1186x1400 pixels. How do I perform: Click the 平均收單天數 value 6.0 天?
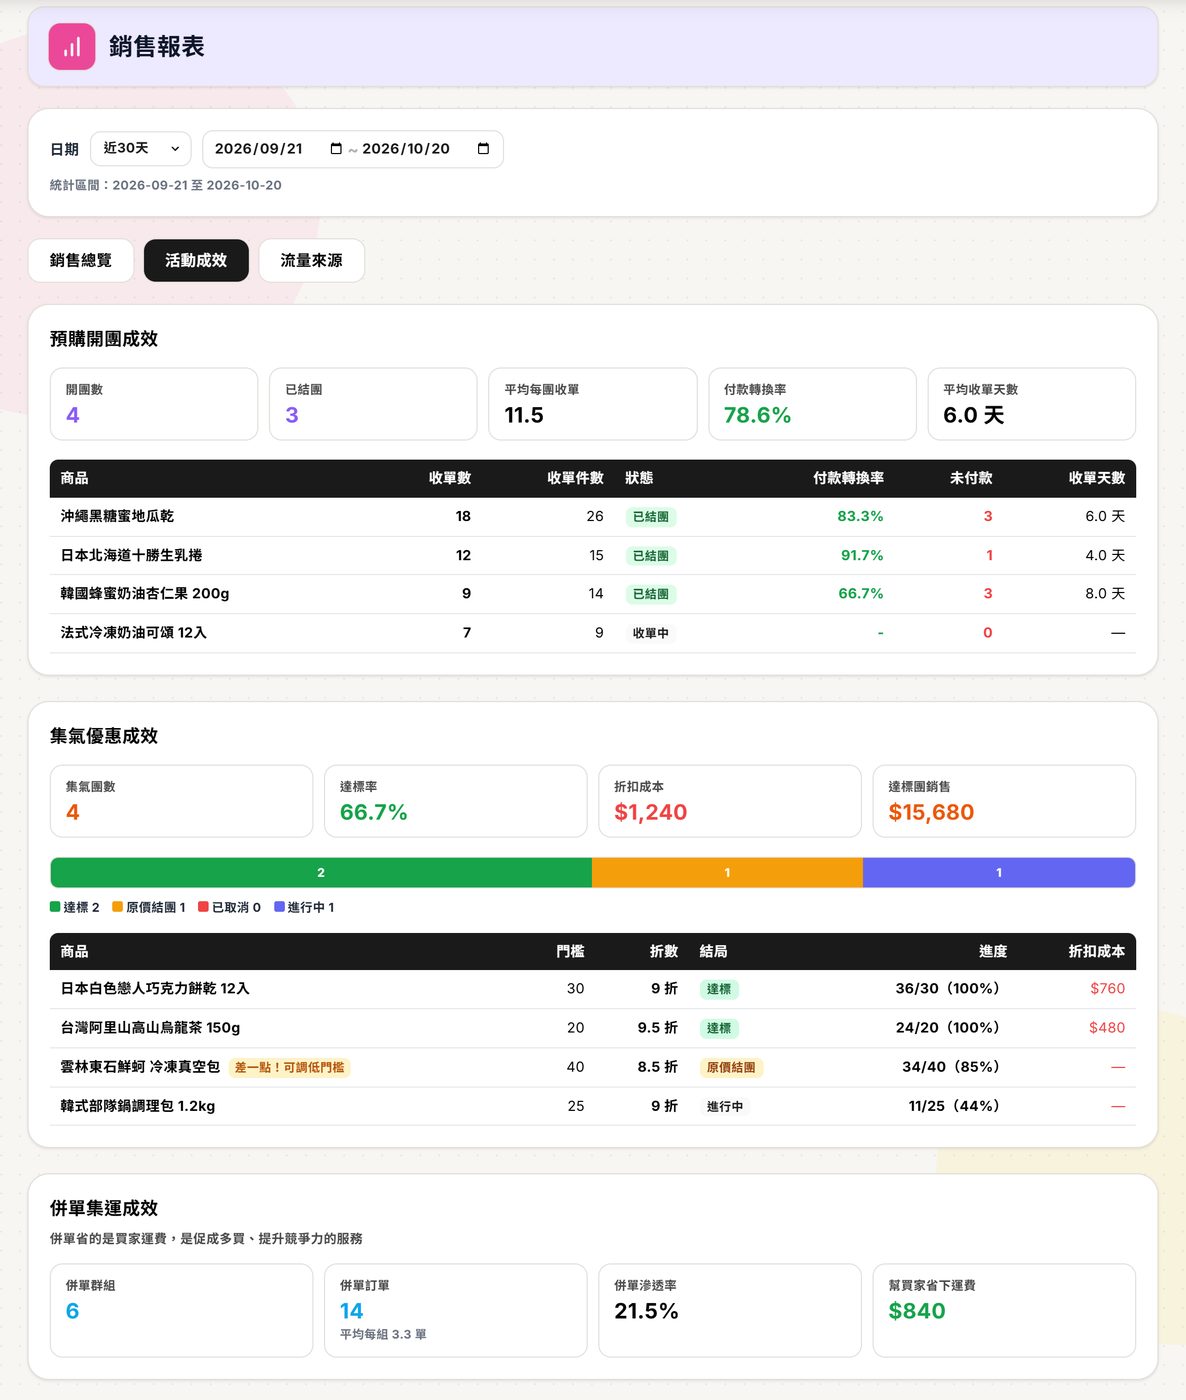(973, 415)
